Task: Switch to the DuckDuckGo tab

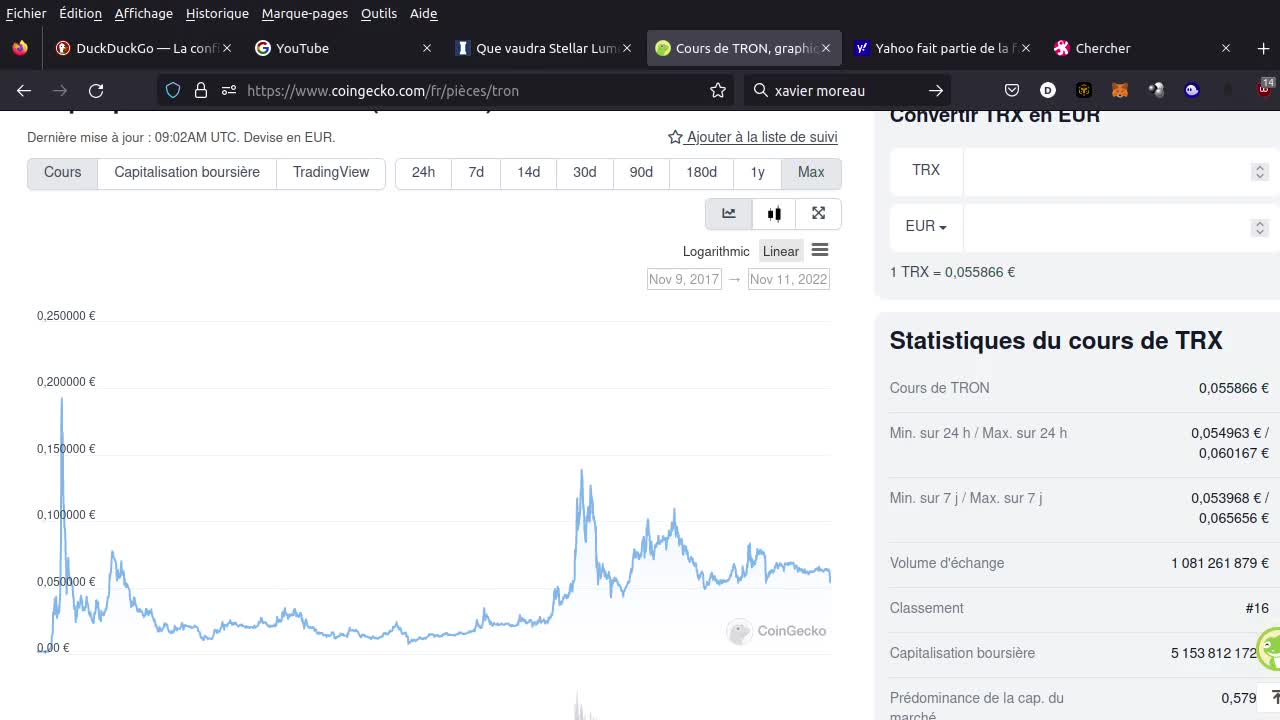Action: (145, 48)
